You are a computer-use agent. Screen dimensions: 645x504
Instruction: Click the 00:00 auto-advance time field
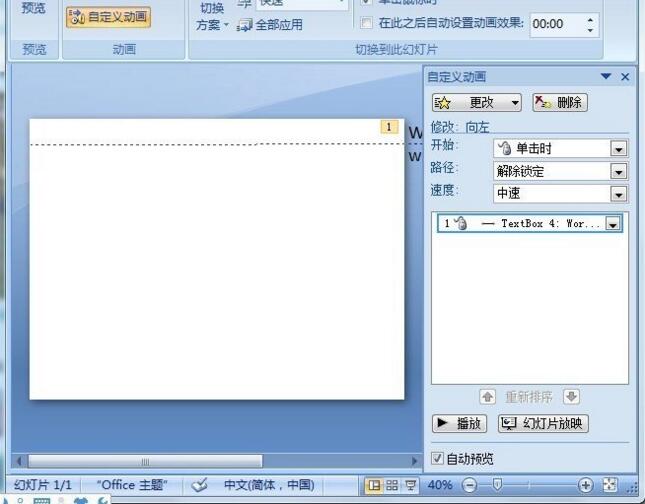557,24
